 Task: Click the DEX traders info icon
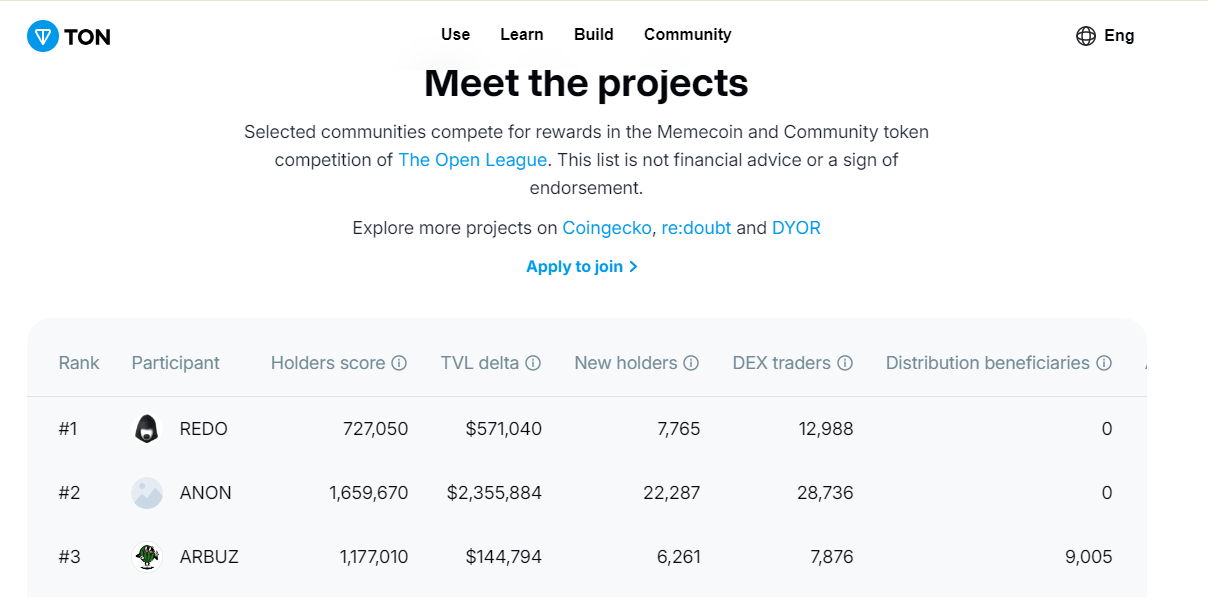[x=845, y=363]
